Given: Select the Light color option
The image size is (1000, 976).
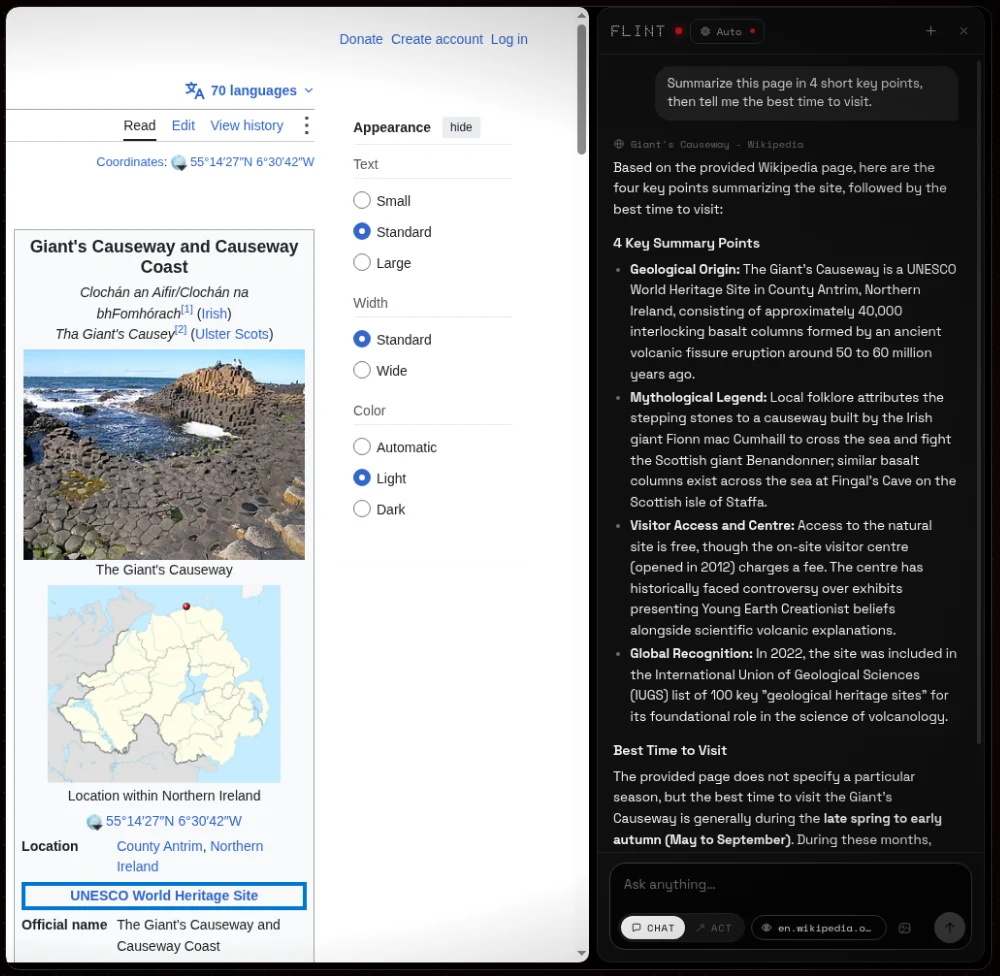Looking at the screenshot, I should tap(362, 478).
